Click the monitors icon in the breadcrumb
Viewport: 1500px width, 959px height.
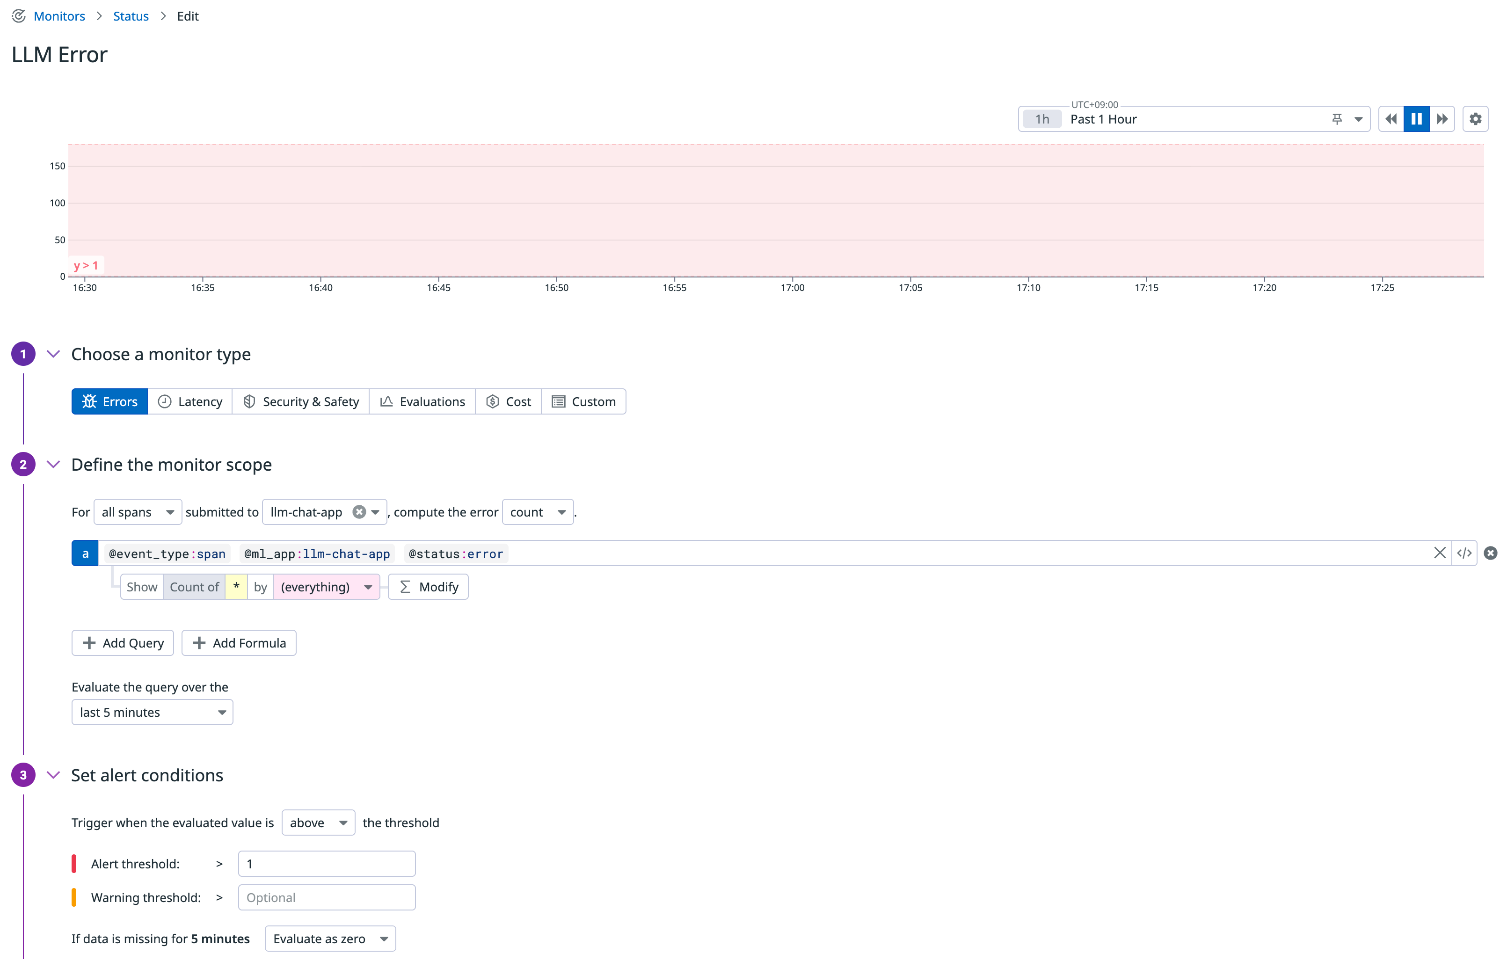tap(19, 16)
